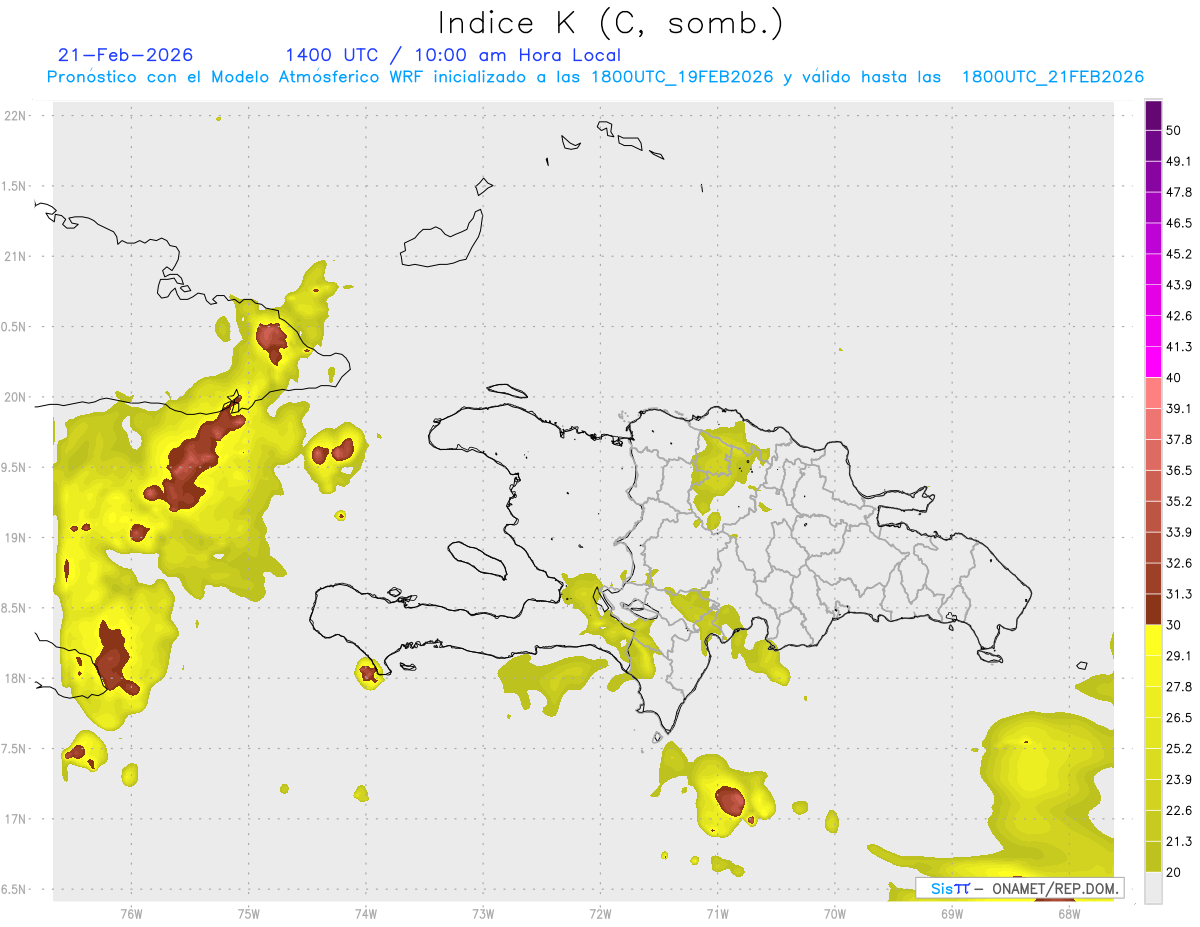
Task: Click the "Indice K (C, somb.)" title
Action: [611, 23]
